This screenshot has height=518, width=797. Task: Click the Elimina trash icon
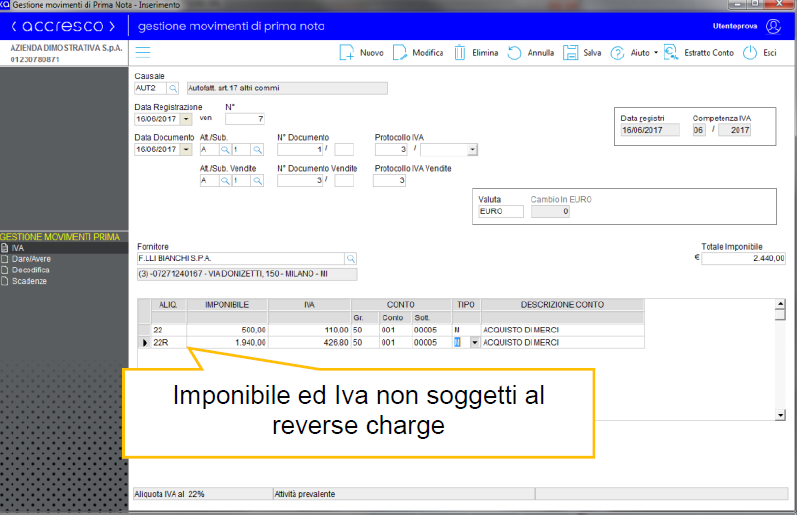click(459, 52)
